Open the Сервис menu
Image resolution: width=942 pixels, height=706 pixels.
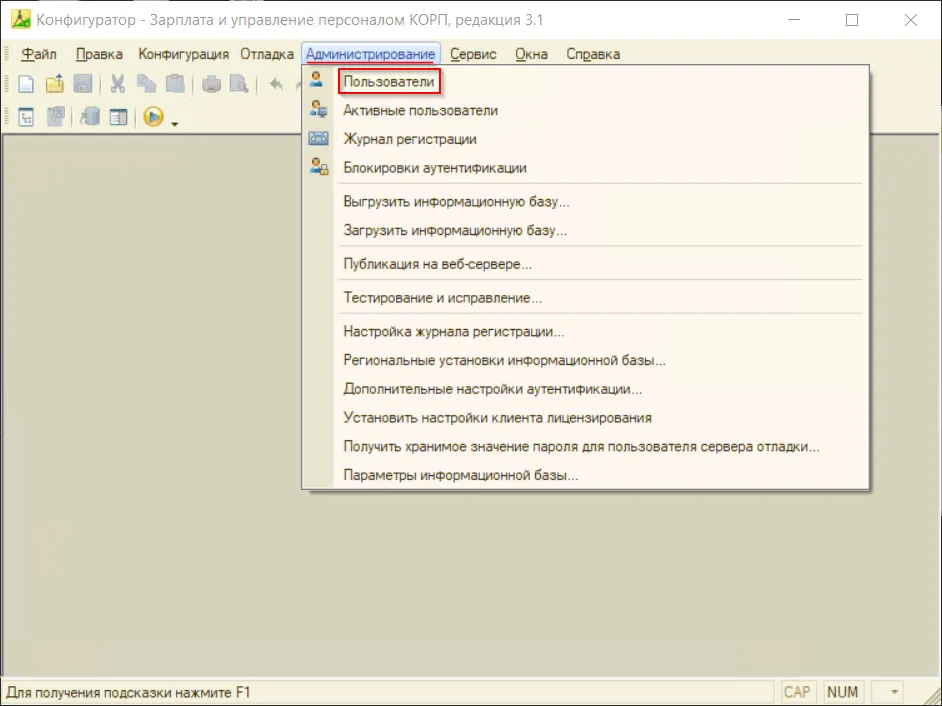click(x=473, y=54)
